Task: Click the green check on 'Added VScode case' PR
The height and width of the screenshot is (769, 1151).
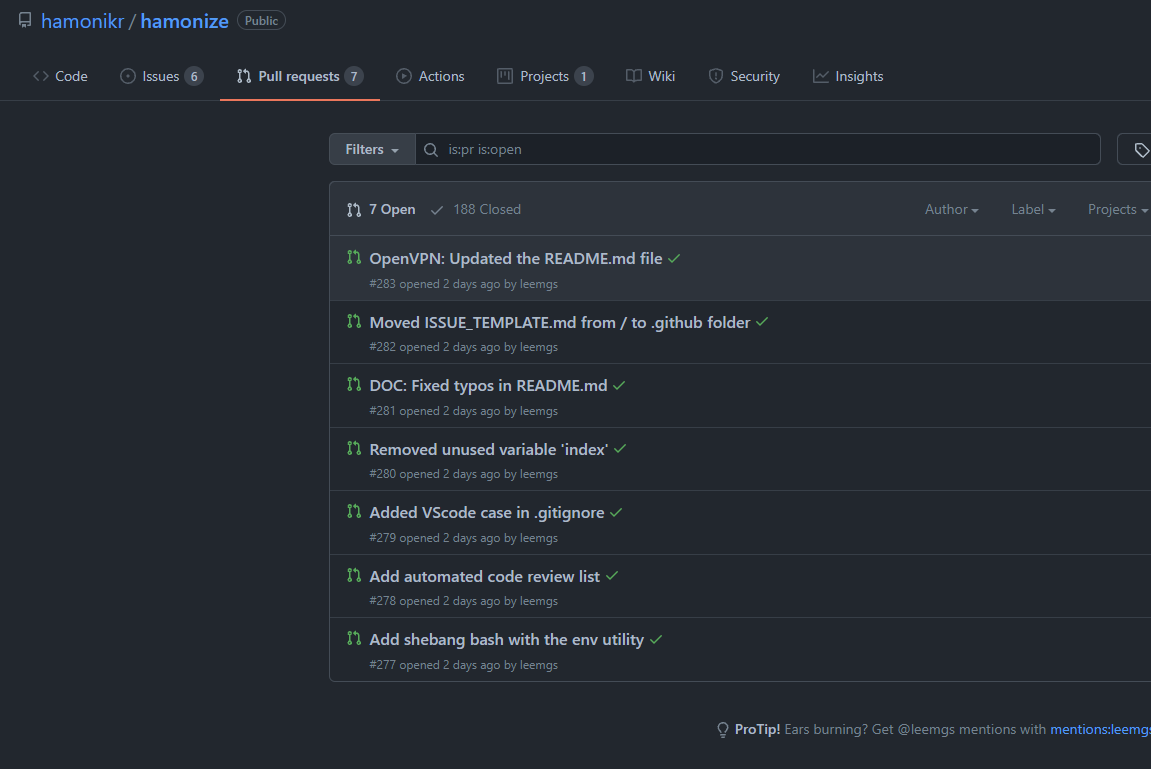Action: click(616, 513)
